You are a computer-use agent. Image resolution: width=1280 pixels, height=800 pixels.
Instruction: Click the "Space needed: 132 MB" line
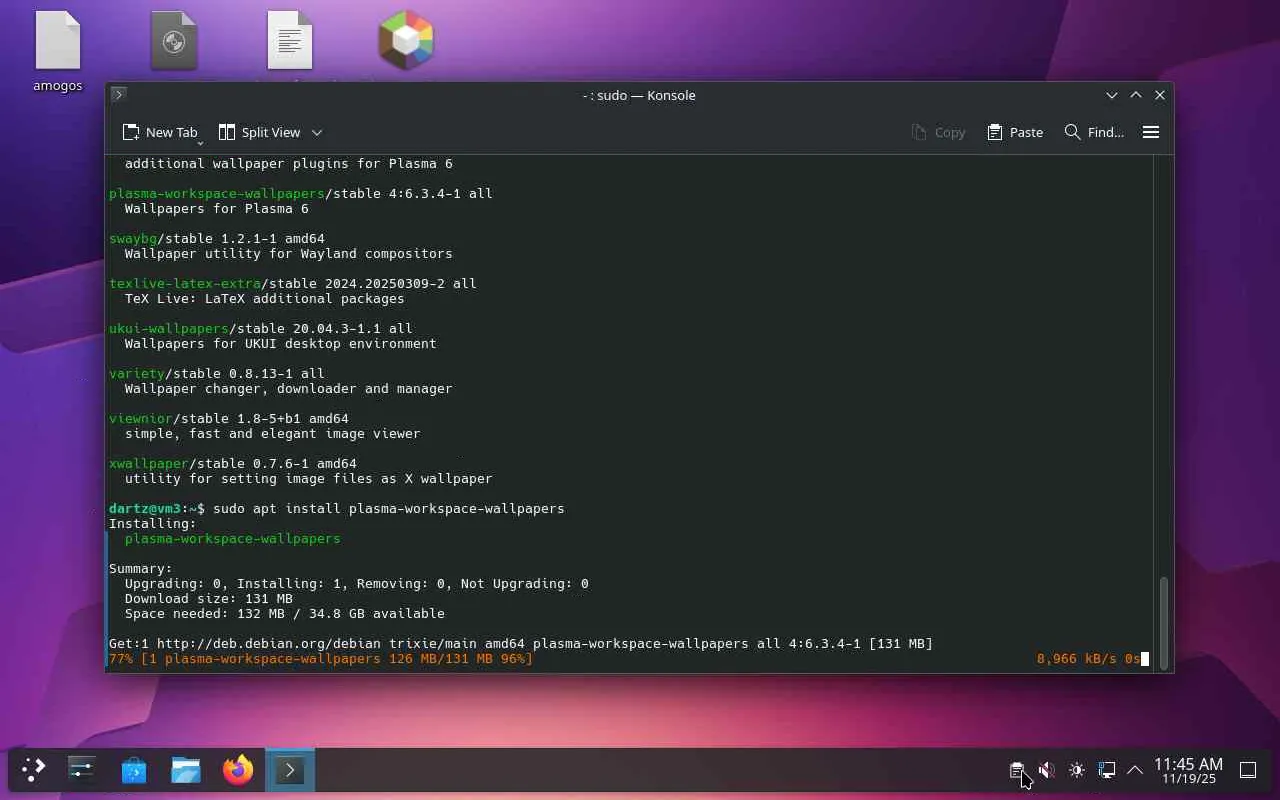coord(285,614)
